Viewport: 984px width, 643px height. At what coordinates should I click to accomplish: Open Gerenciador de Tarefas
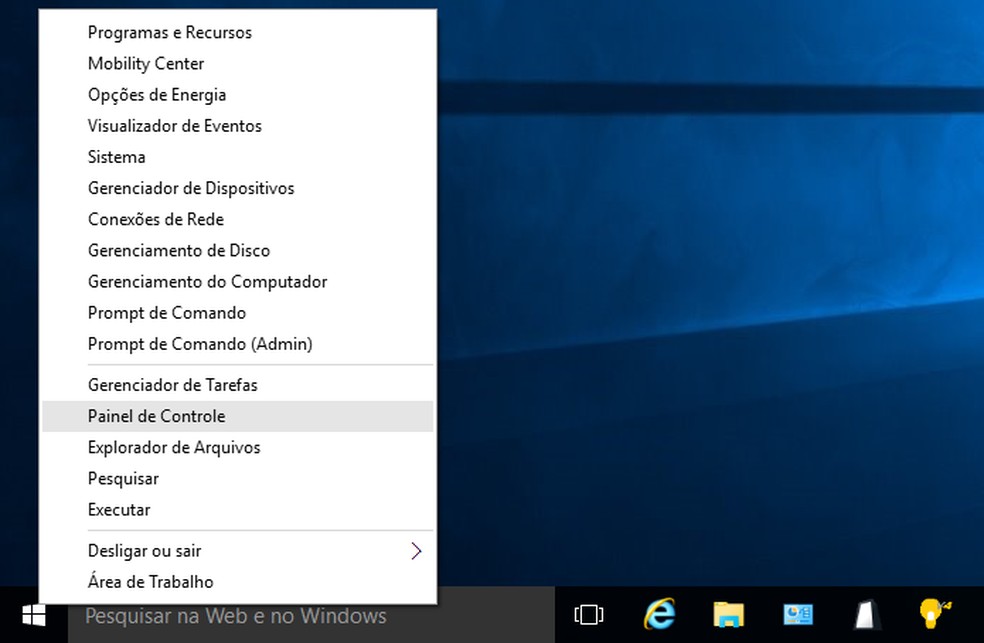pos(172,384)
